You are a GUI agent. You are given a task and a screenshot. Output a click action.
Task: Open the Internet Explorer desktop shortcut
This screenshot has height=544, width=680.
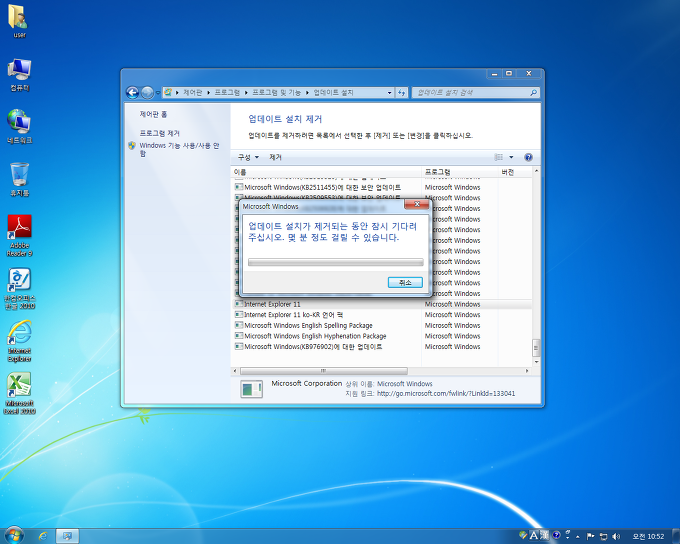20,341
